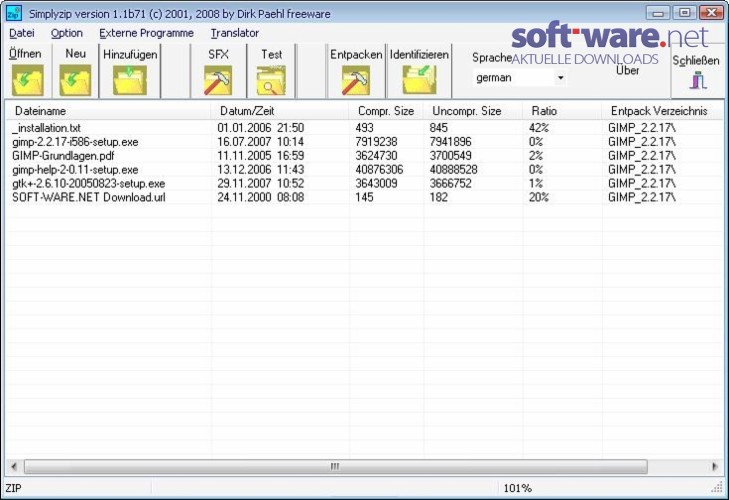Click the scrollbar left arrow
Image resolution: width=729 pixels, height=500 pixels.
[14, 466]
